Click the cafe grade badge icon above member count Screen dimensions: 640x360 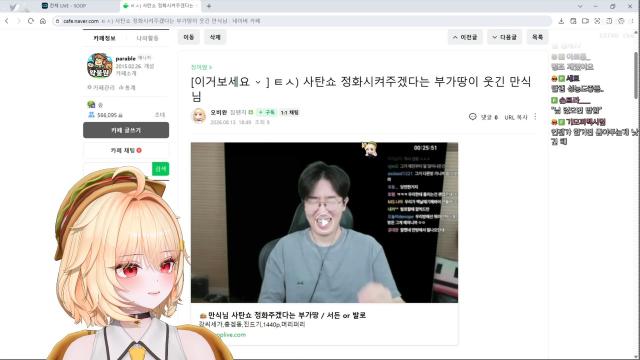coord(91,104)
